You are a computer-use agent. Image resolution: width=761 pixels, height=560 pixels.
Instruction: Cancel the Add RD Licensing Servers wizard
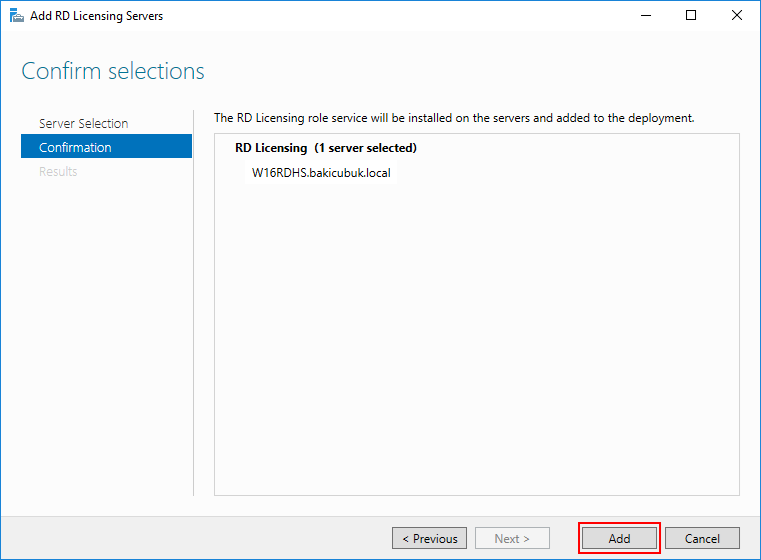pos(702,538)
